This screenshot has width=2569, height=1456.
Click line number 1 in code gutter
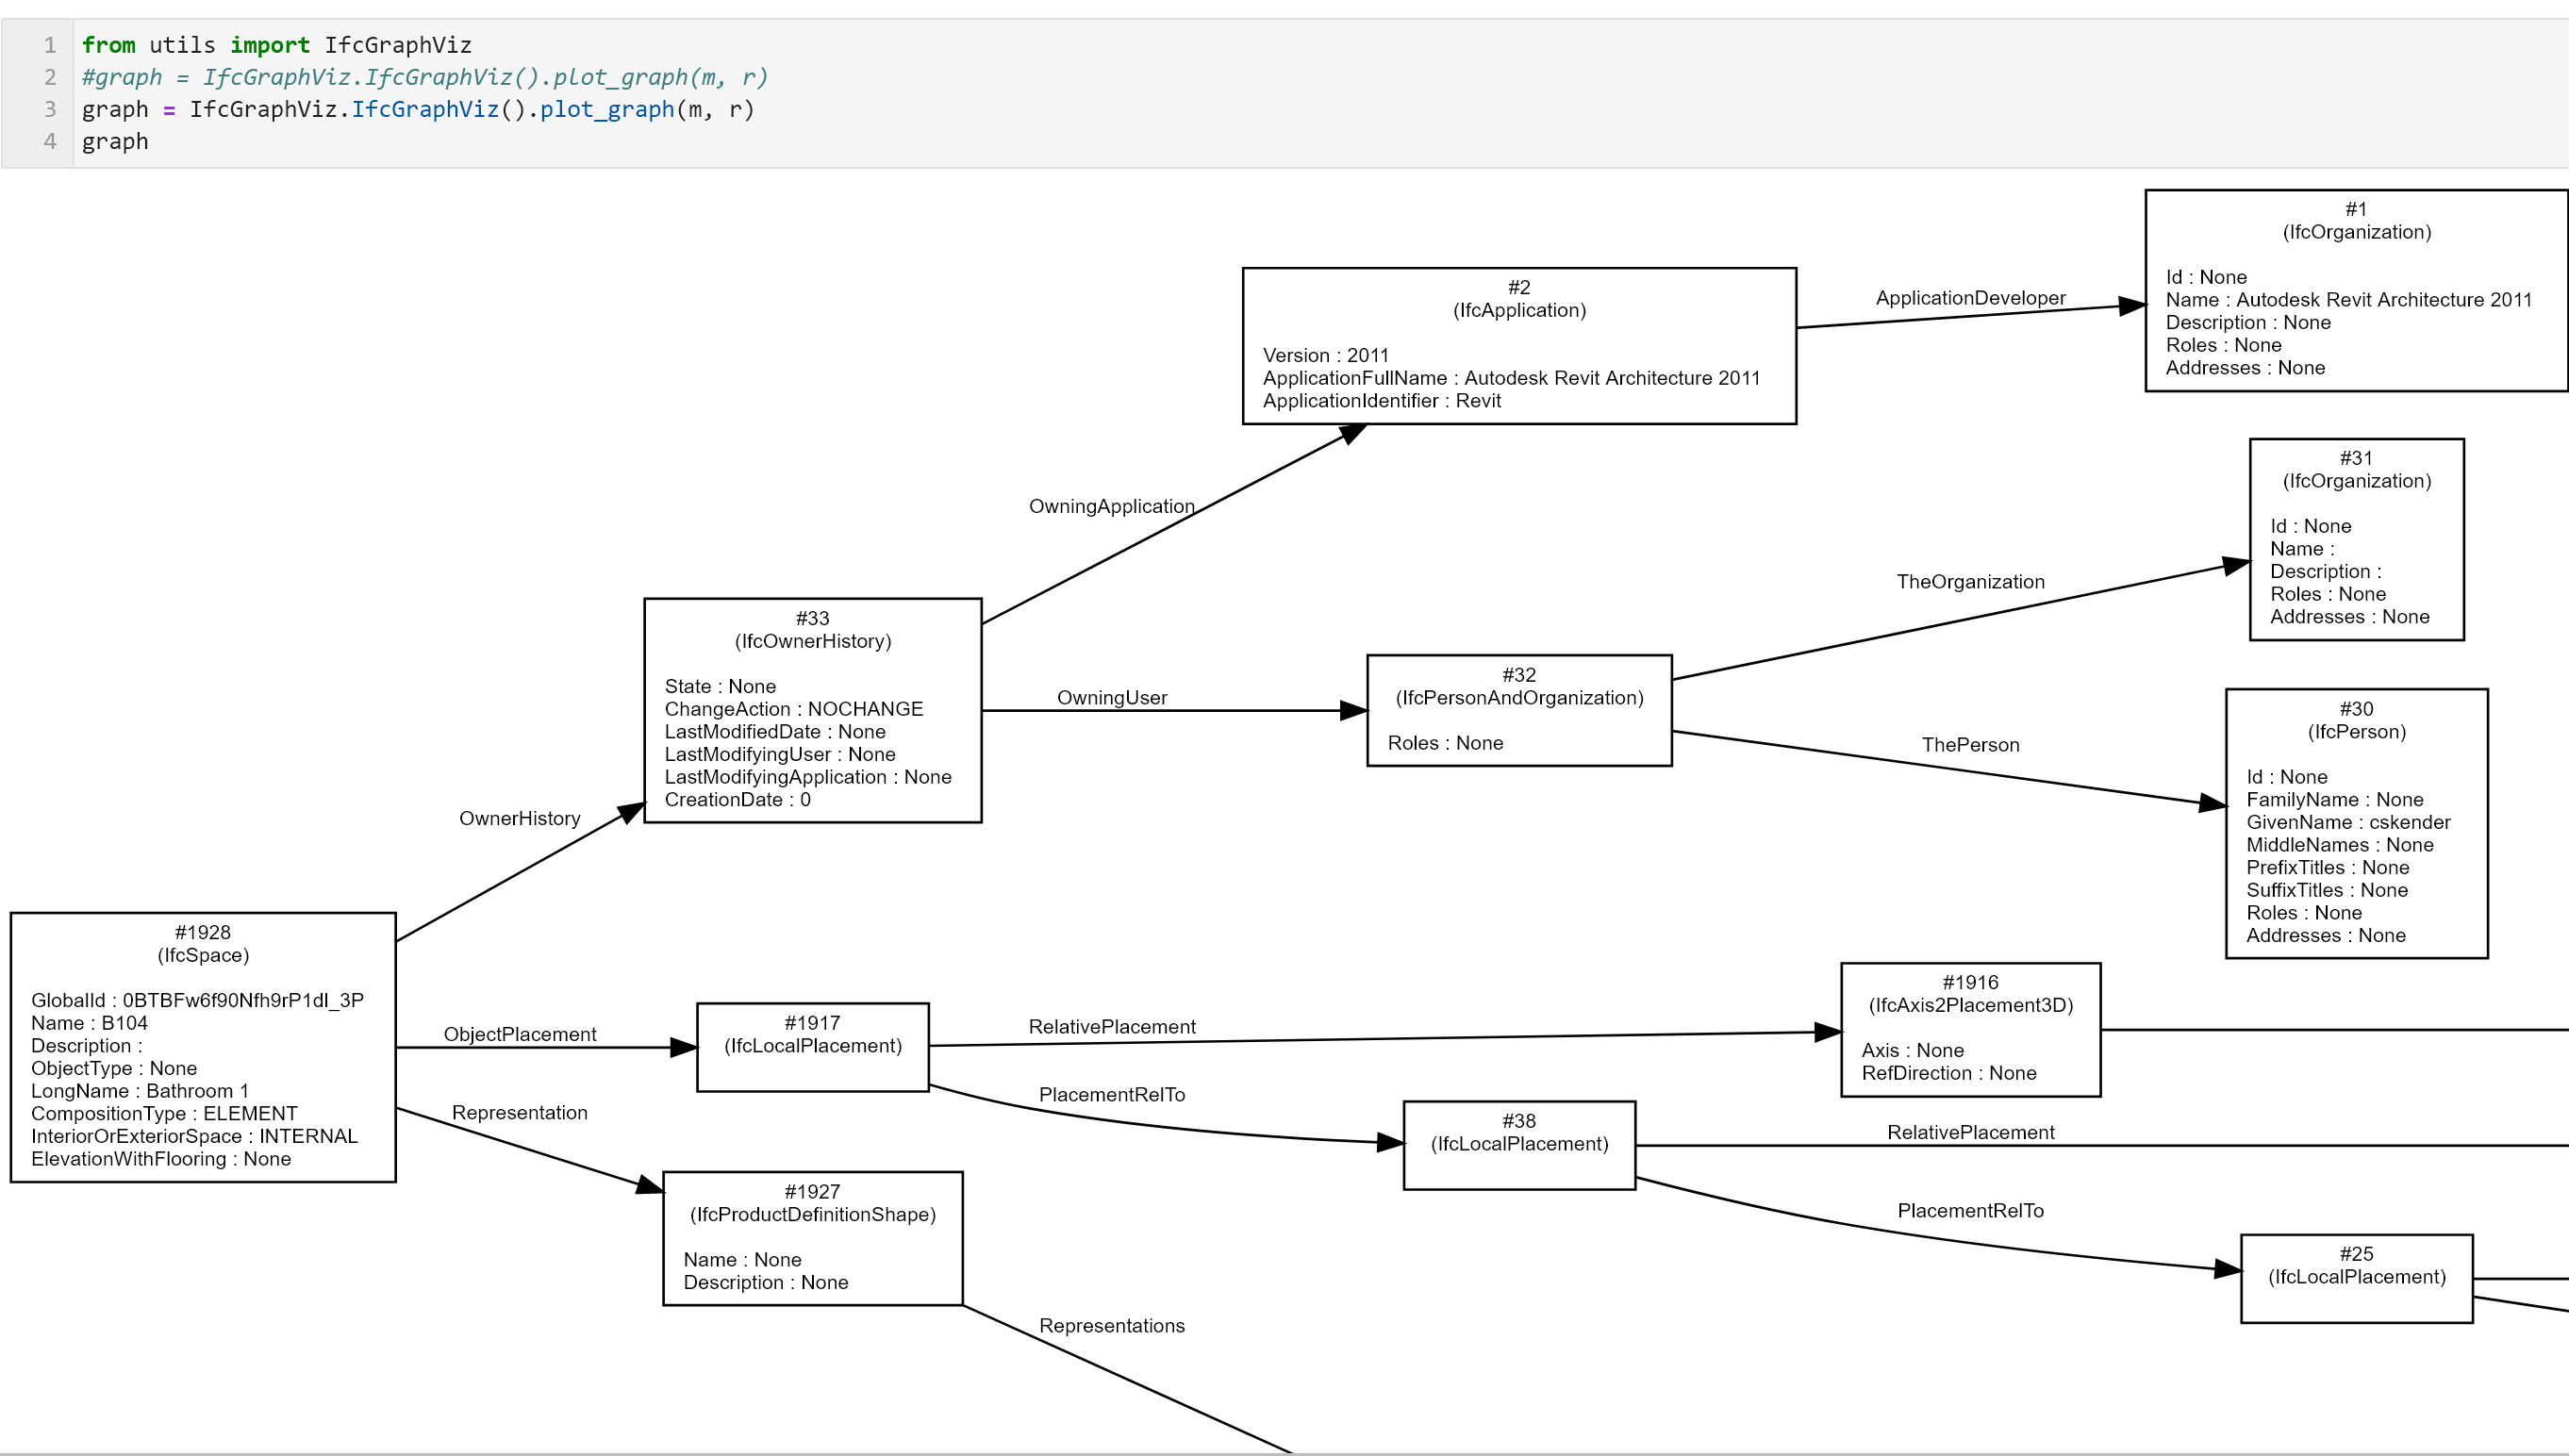(49, 45)
